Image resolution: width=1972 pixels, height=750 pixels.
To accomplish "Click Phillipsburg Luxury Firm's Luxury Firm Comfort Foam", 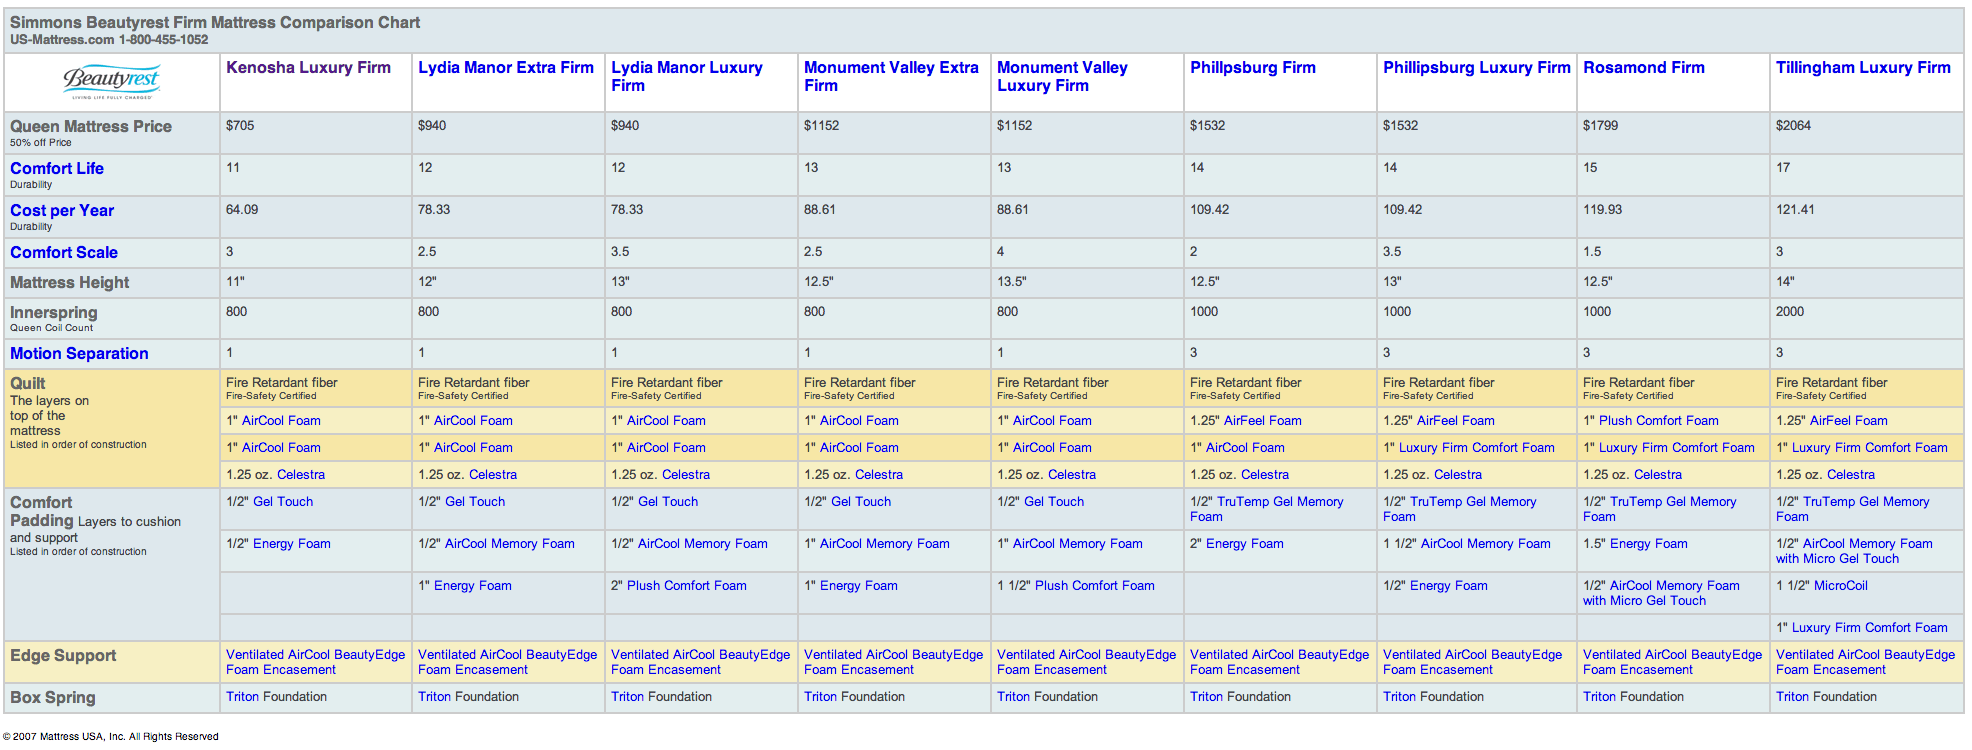I will tap(1477, 448).
